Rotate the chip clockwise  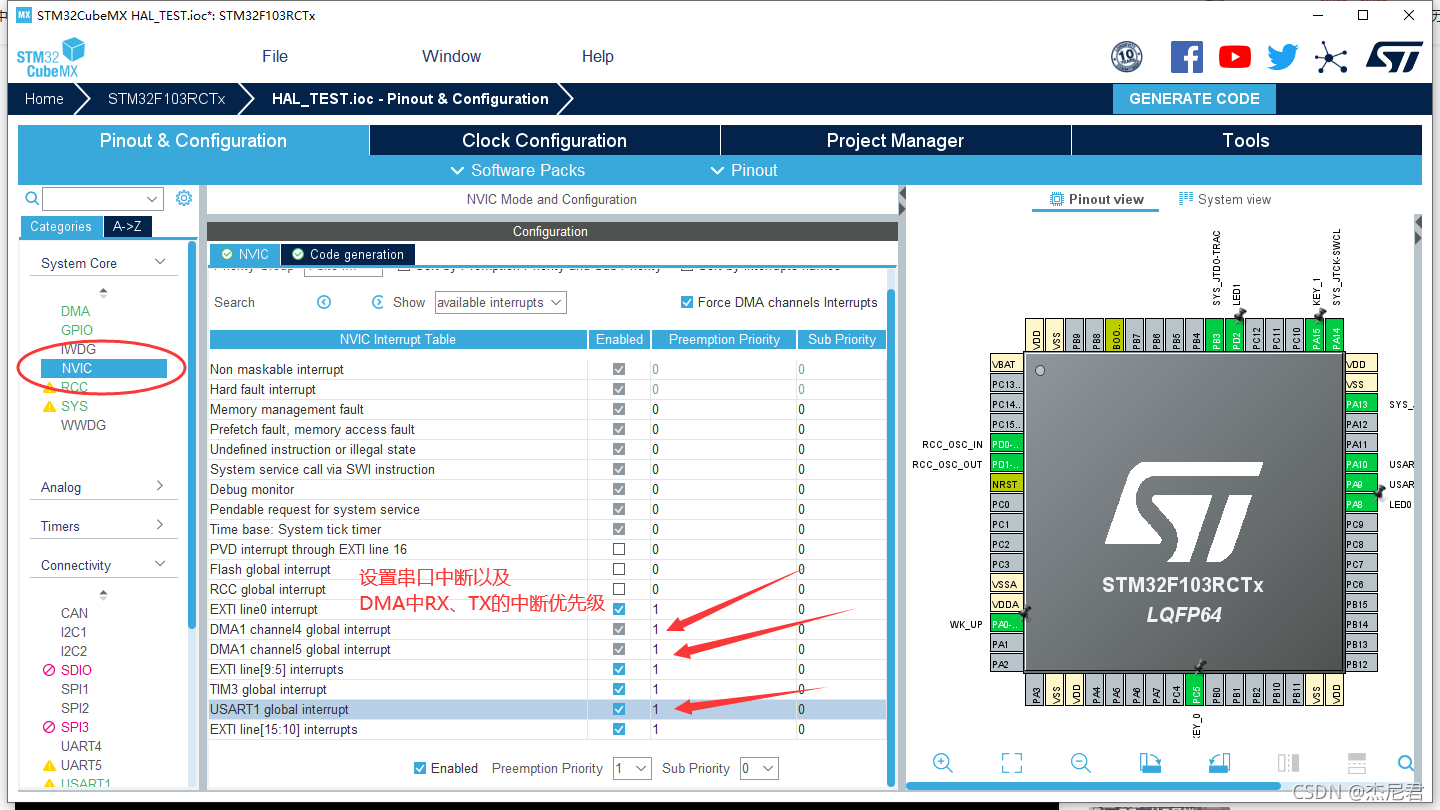tap(1150, 763)
